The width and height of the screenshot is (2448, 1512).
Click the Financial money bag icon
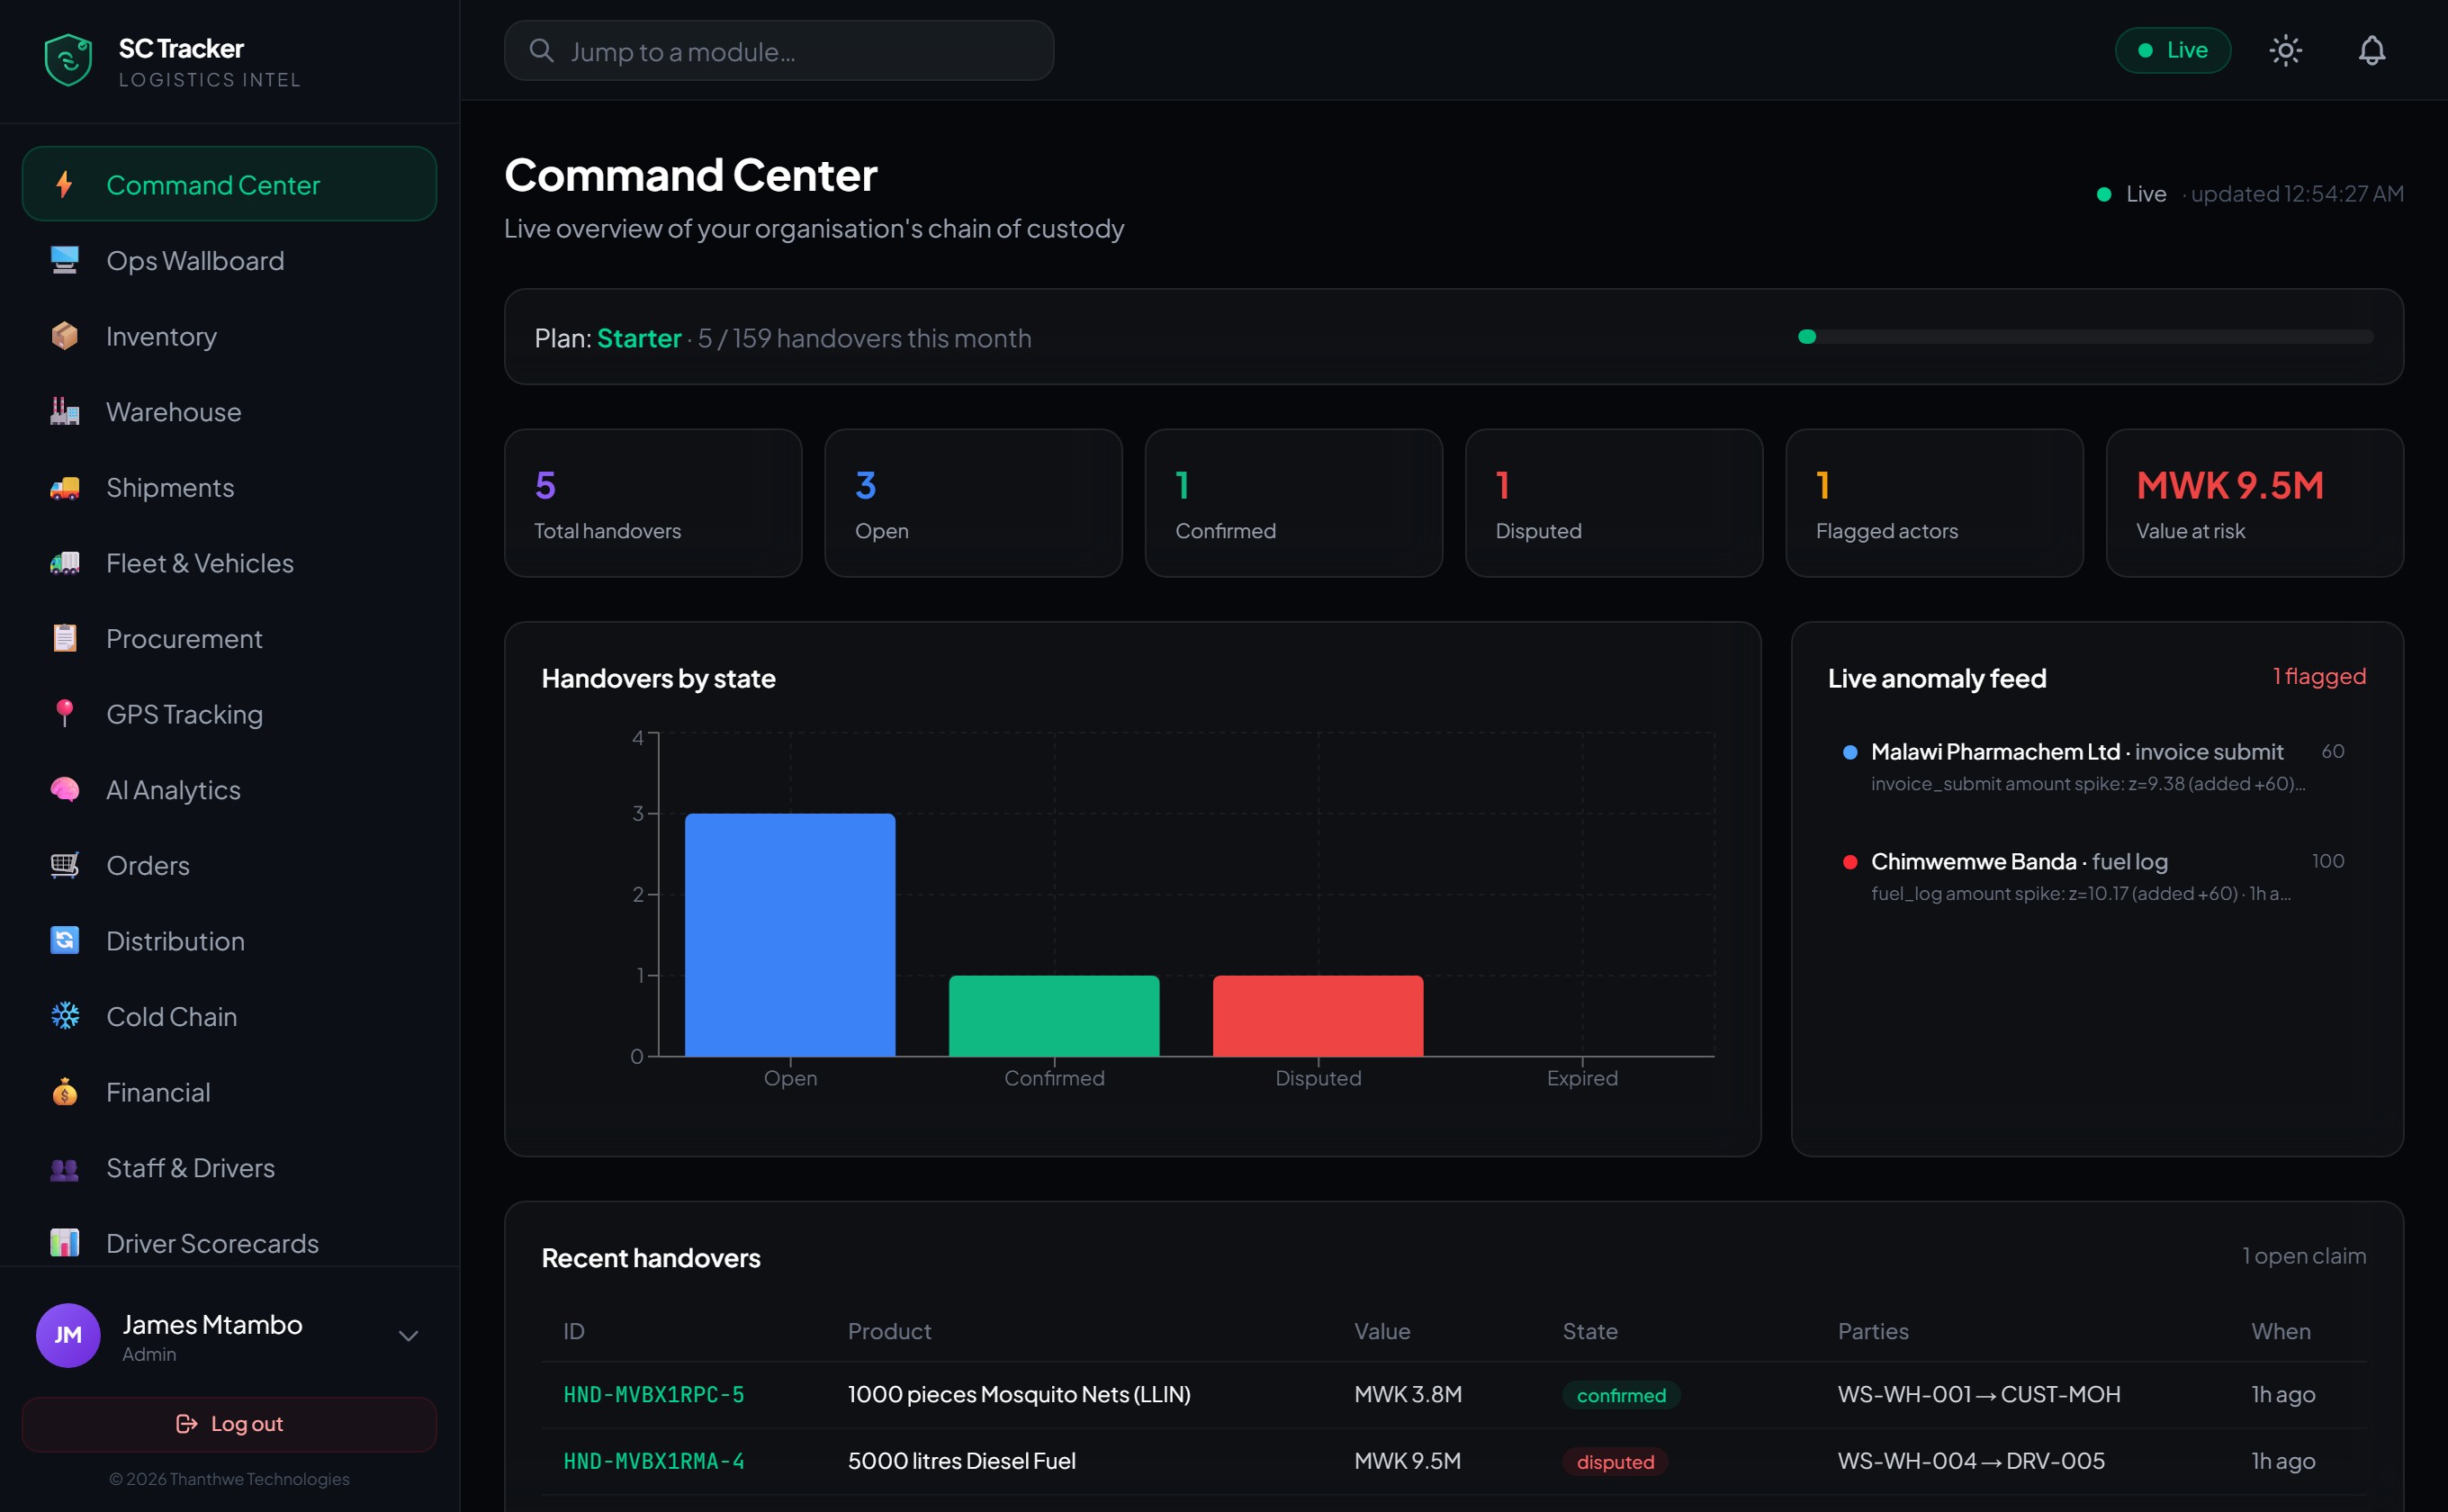tap(64, 1092)
